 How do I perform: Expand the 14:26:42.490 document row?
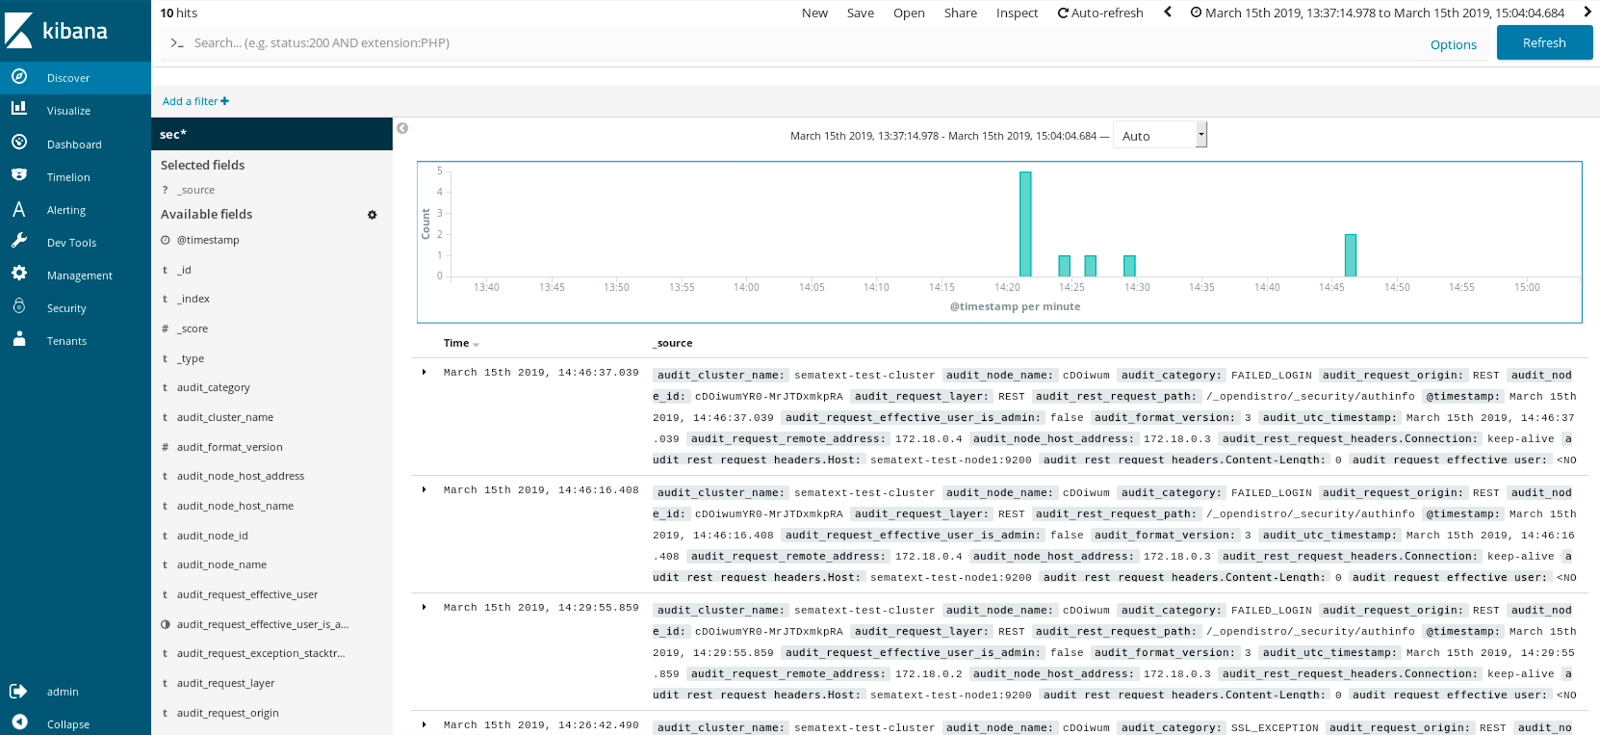[x=424, y=725]
